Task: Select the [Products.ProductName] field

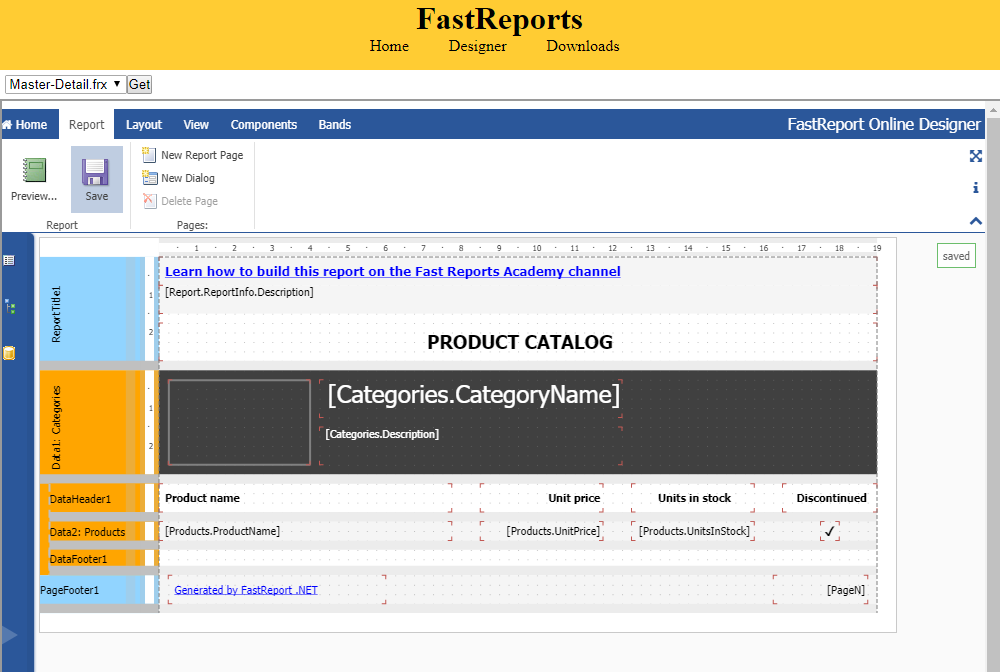Action: 305,531
